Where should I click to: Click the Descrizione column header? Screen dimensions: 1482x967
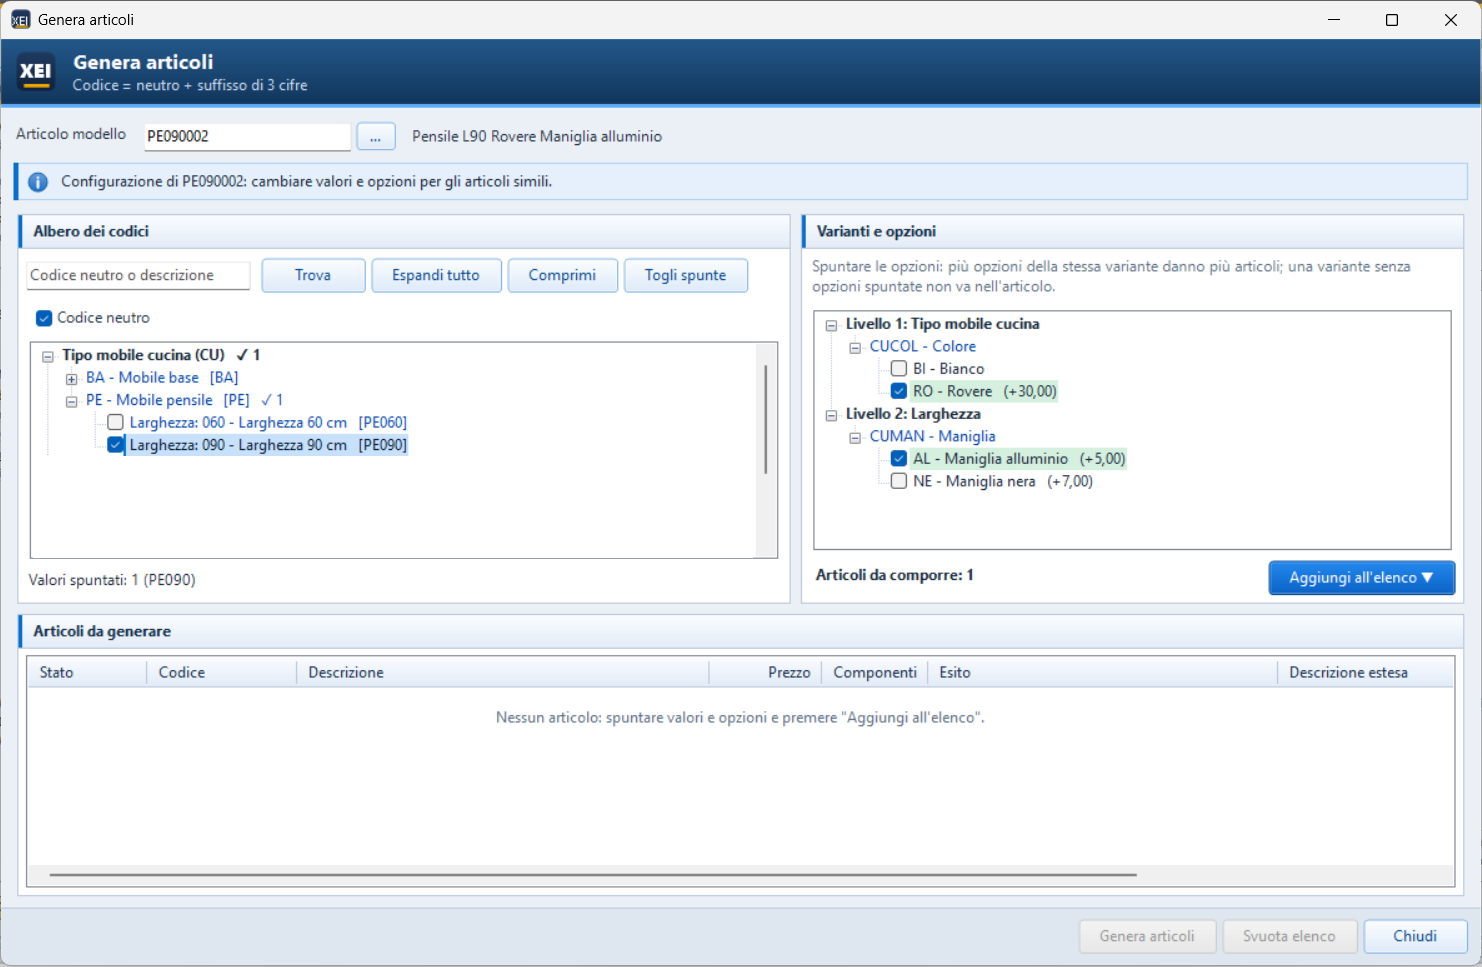[503, 673]
